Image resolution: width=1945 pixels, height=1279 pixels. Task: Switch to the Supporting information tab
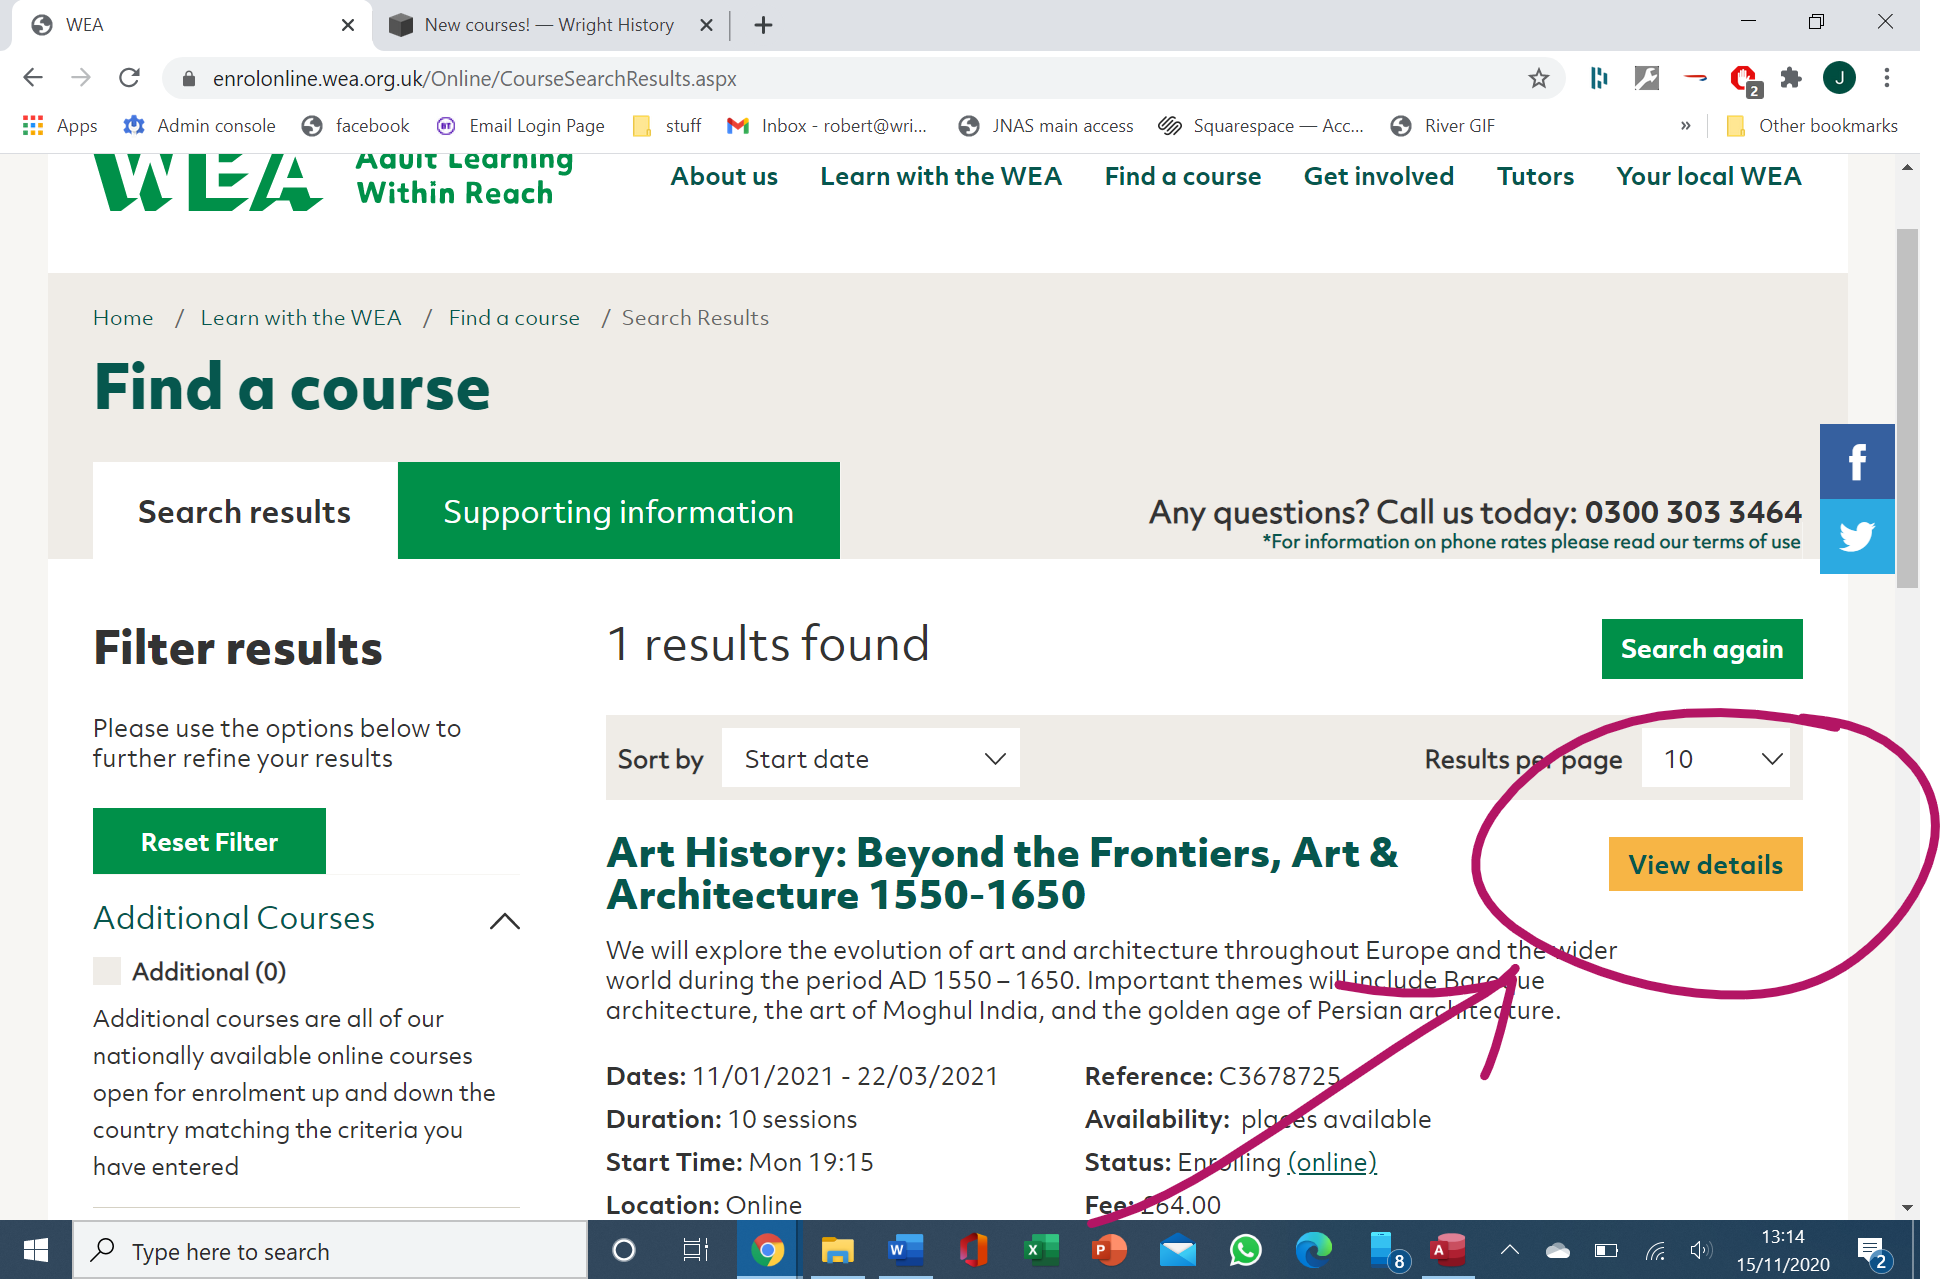[x=618, y=511]
